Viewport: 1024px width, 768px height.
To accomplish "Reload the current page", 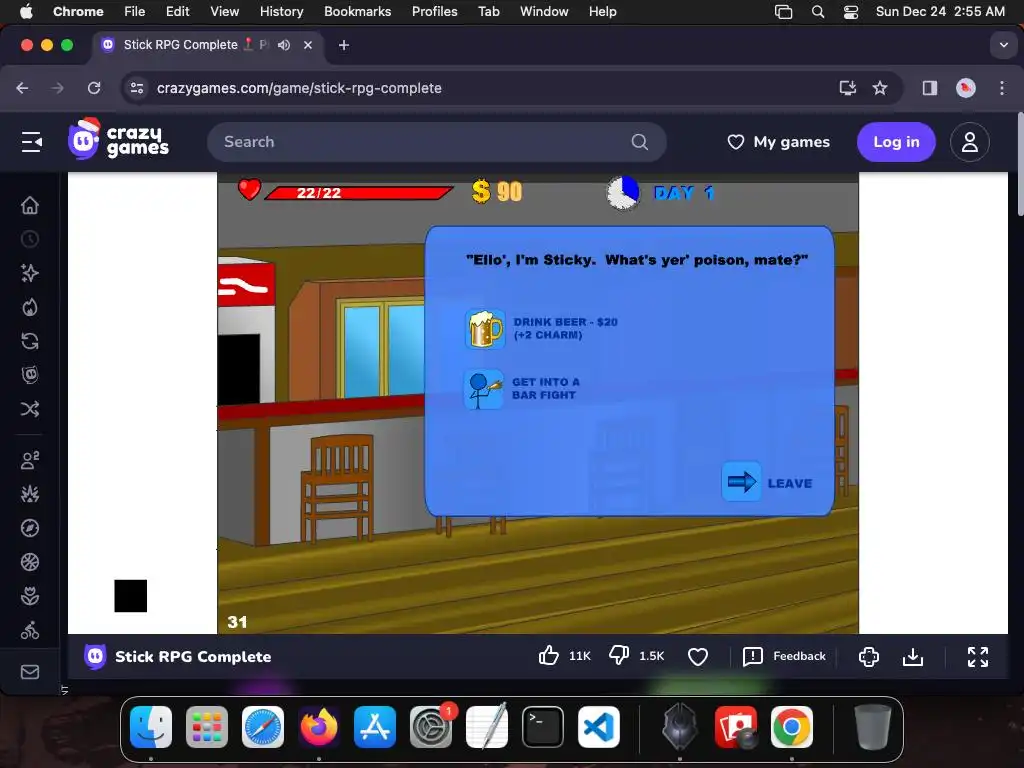I will [x=94, y=88].
